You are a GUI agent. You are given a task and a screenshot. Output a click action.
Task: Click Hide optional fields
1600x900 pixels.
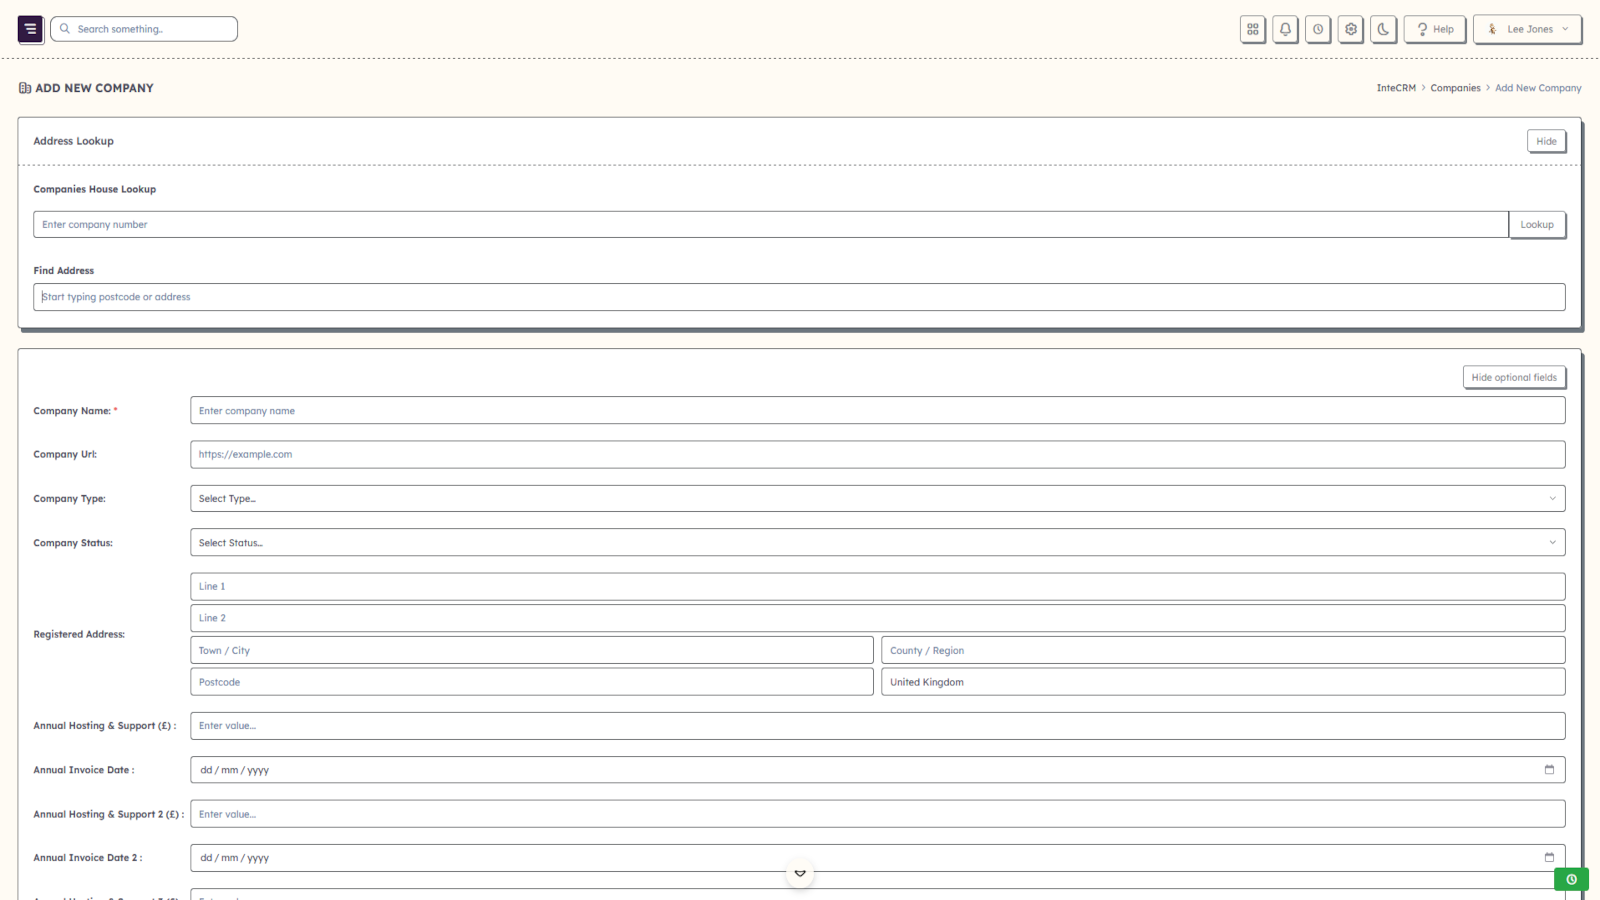[1514, 377]
